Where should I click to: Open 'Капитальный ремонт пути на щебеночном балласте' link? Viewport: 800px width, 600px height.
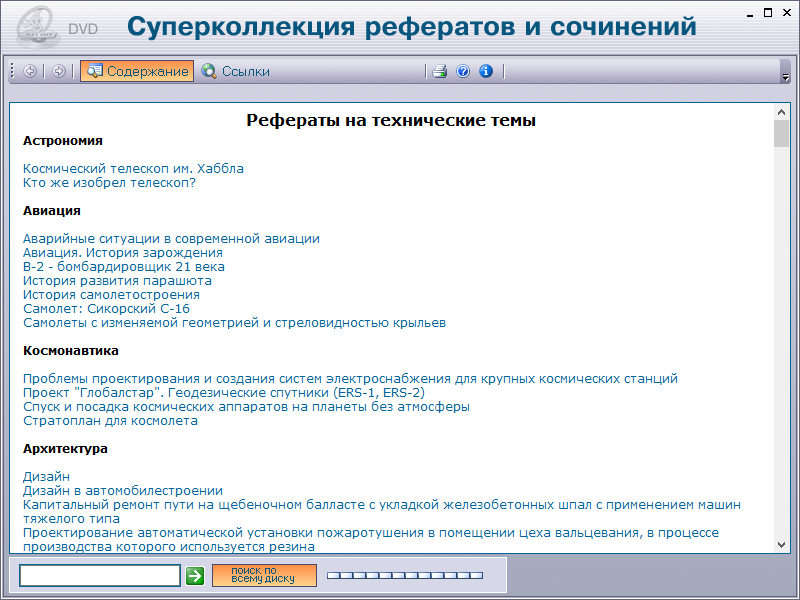382,512
